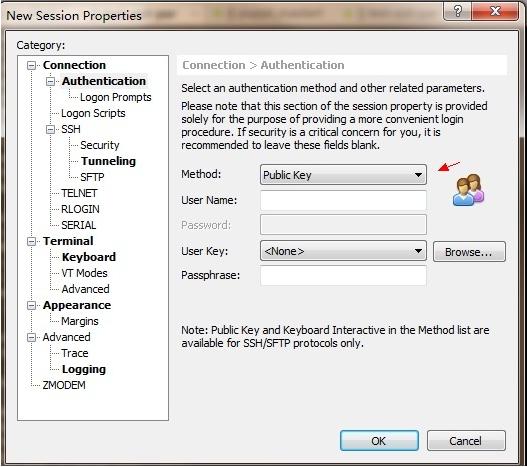Collapse the Authentication tree node

pos(50,81)
